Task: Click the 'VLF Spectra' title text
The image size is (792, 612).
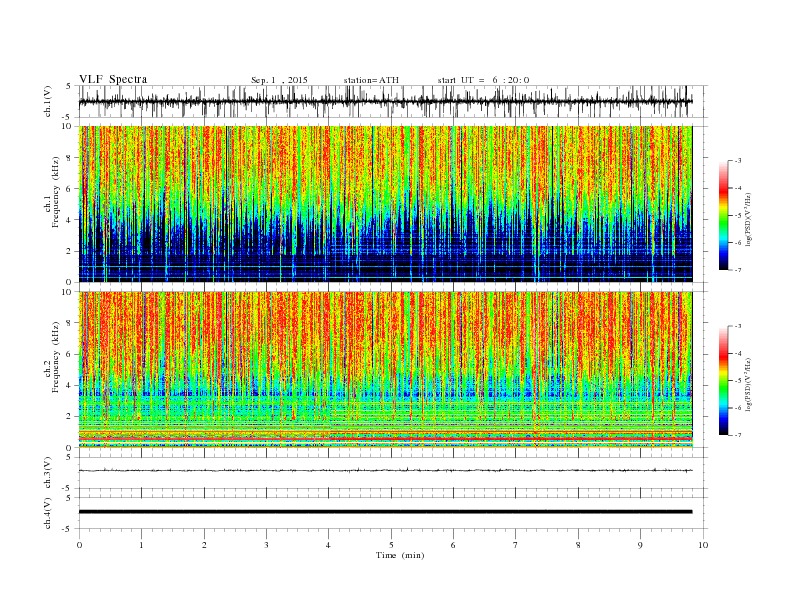Action: tap(113, 79)
